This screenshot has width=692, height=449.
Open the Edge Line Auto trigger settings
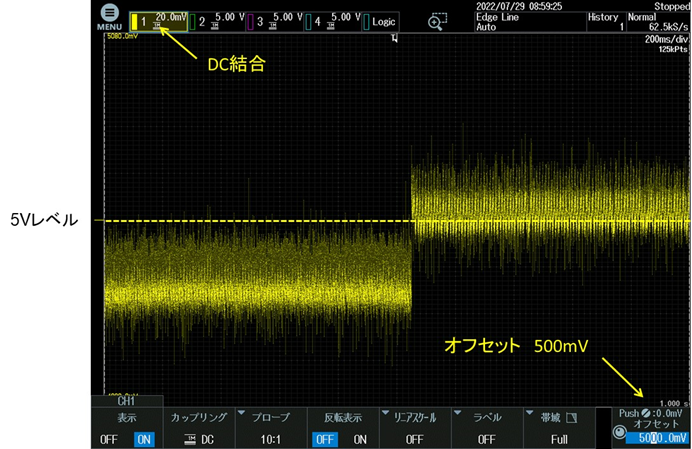tap(530, 22)
